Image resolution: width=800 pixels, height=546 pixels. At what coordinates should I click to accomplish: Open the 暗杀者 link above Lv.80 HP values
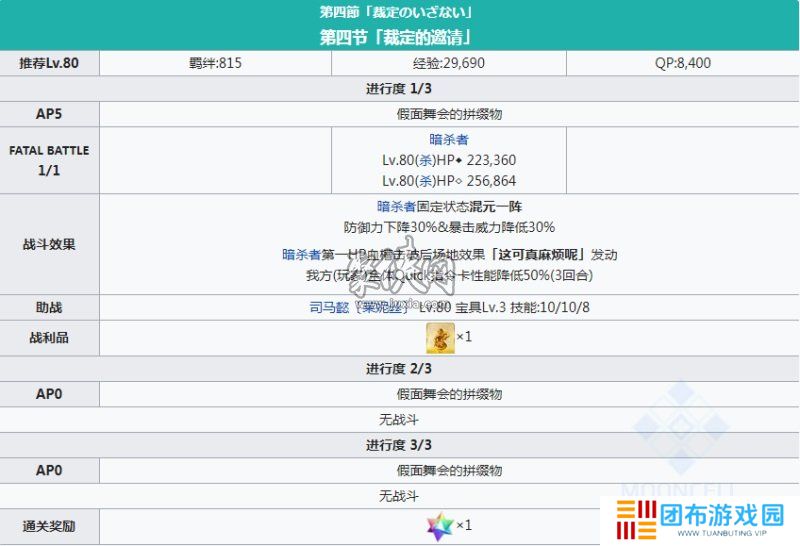(x=449, y=139)
